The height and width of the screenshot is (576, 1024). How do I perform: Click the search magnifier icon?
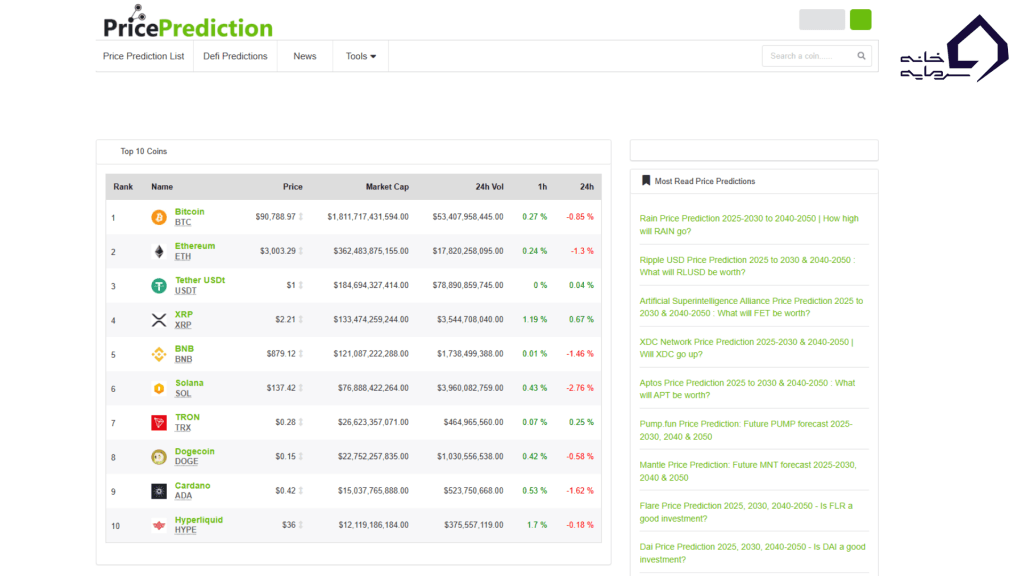click(860, 56)
